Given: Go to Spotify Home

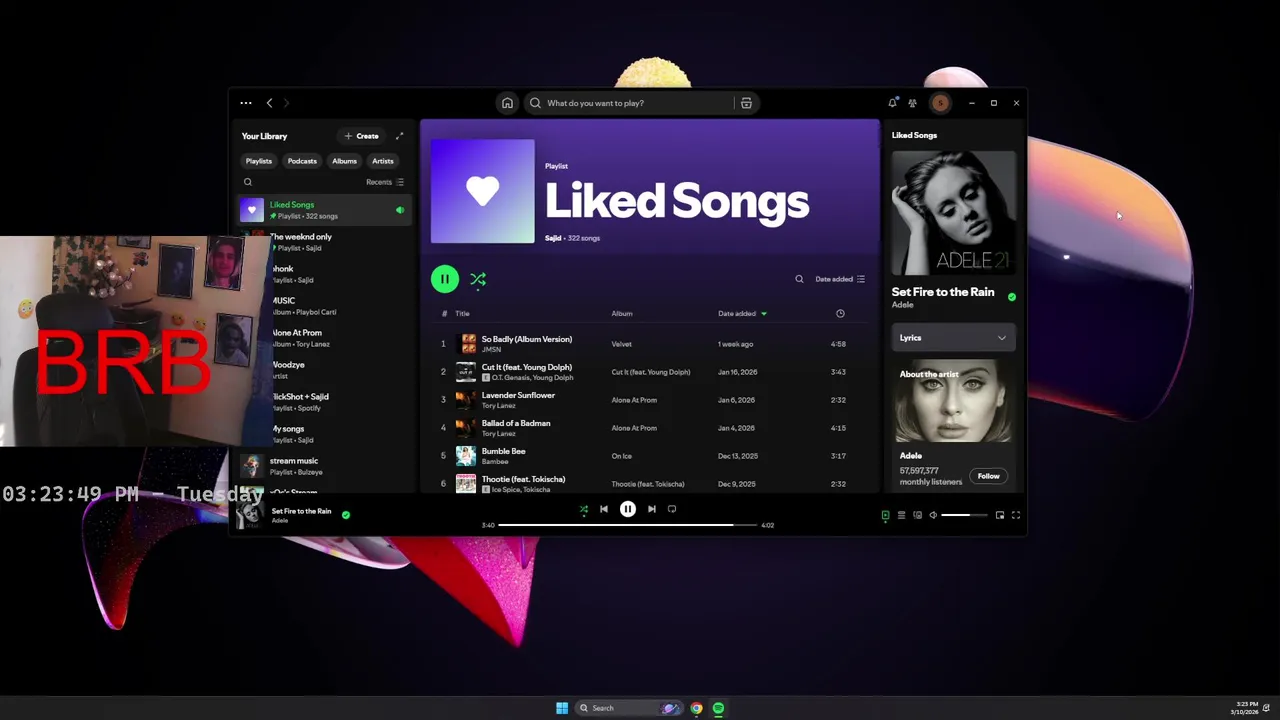Looking at the screenshot, I should [x=507, y=103].
